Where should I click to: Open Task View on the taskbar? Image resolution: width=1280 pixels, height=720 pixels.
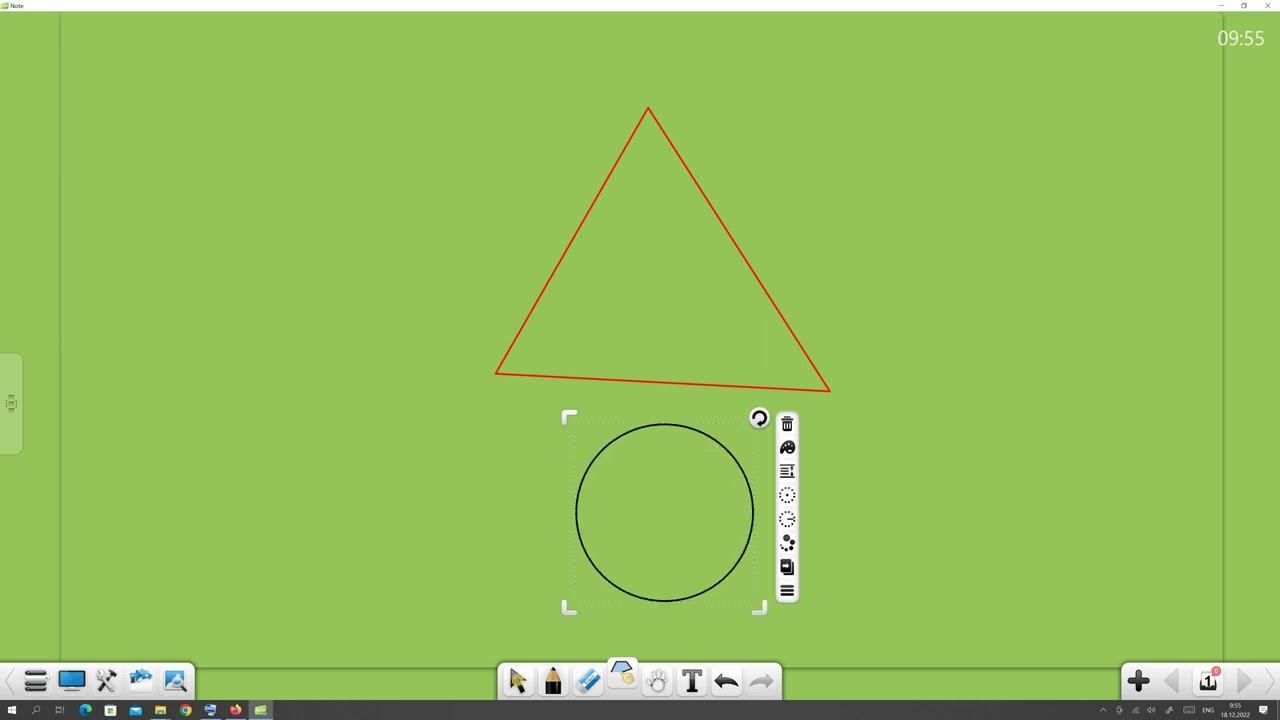[x=60, y=710]
